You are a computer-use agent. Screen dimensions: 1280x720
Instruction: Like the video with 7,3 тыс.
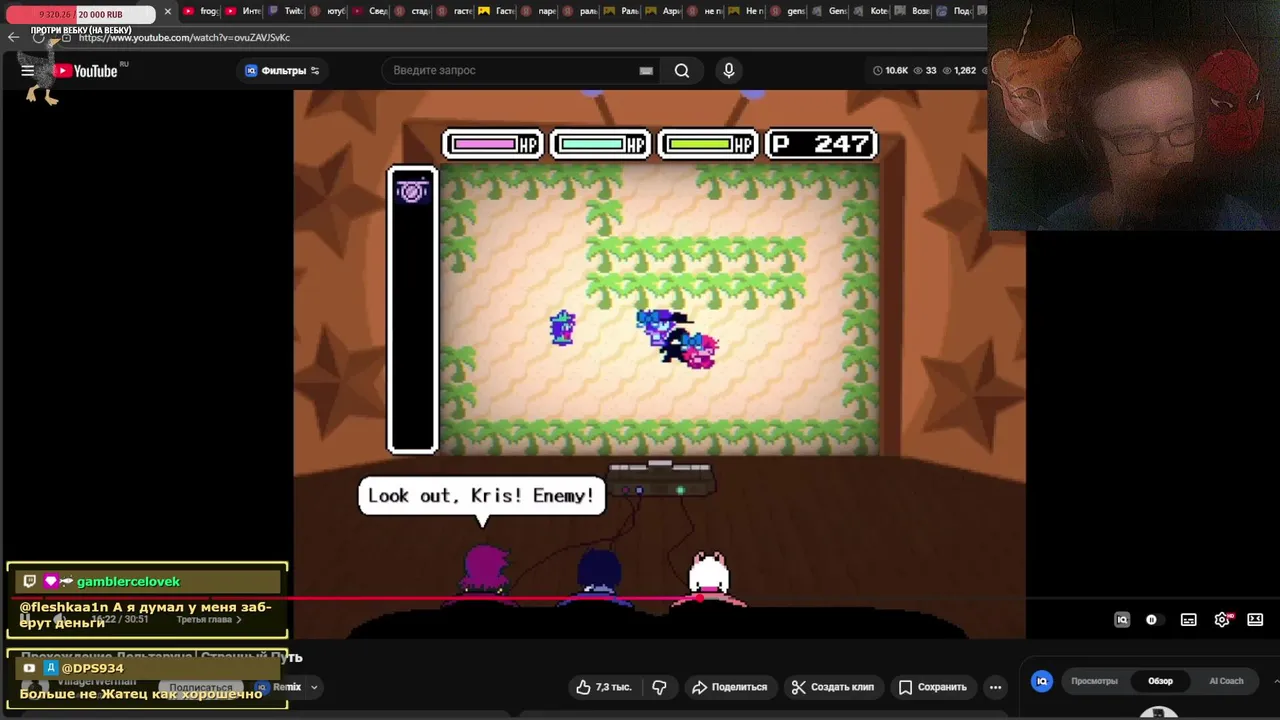tap(604, 687)
